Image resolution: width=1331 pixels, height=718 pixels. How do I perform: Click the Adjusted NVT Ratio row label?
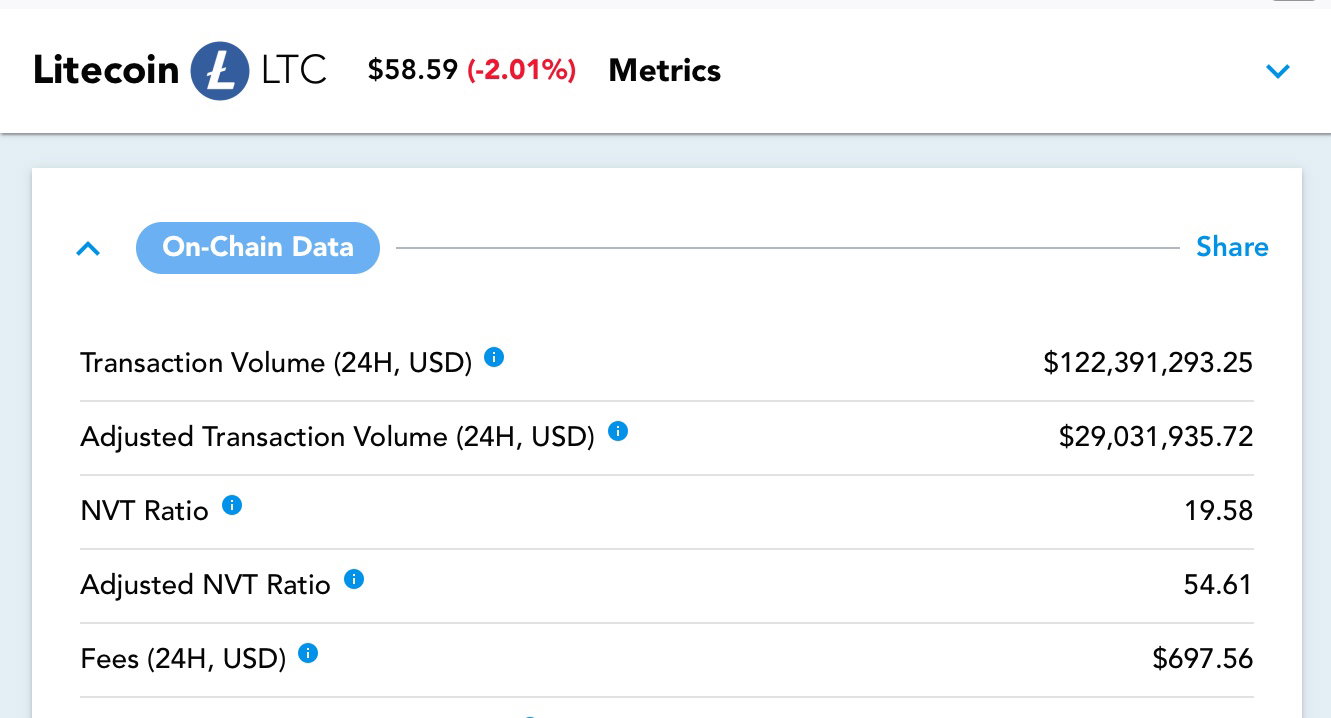click(x=205, y=585)
